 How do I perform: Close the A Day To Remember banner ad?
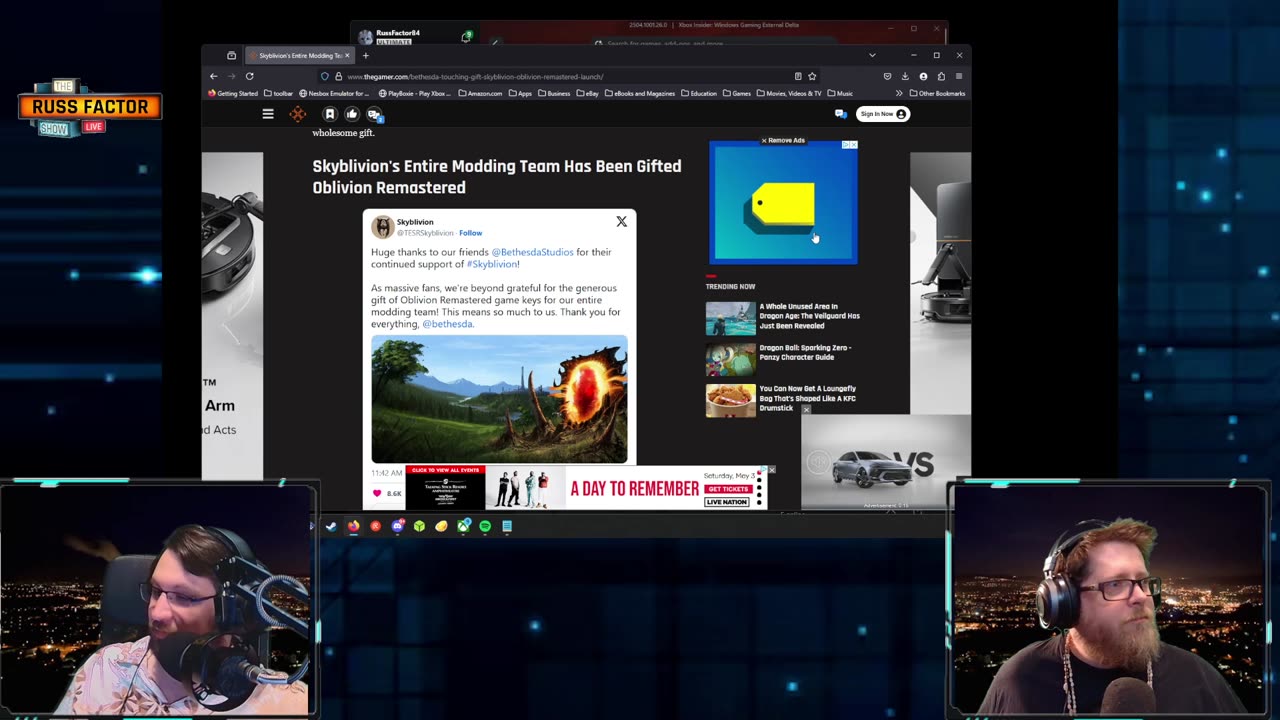point(771,470)
